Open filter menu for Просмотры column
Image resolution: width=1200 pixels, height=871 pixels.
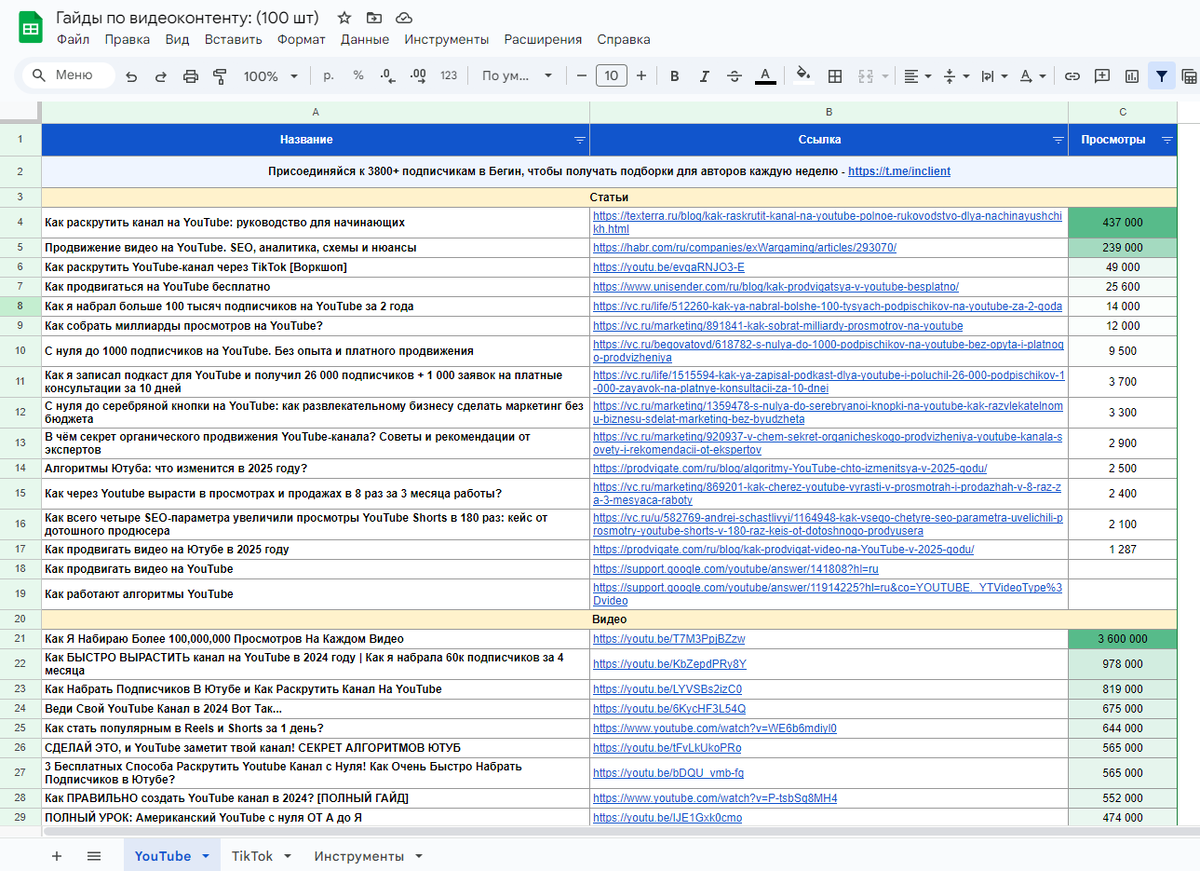[1167, 140]
